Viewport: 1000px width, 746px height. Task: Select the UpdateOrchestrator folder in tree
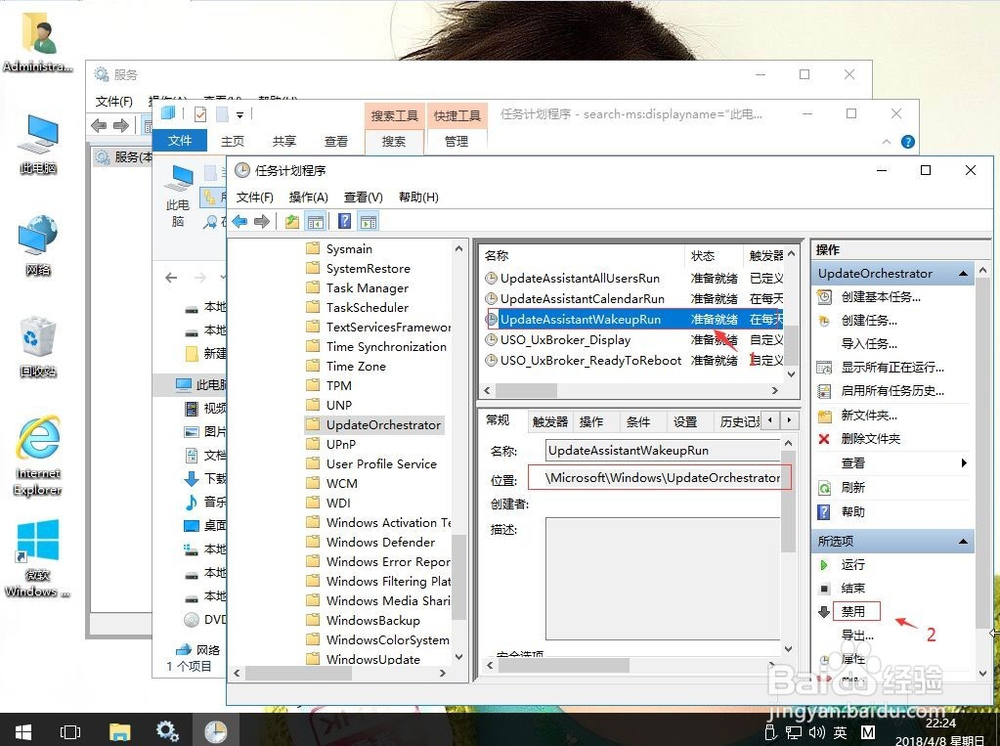383,425
